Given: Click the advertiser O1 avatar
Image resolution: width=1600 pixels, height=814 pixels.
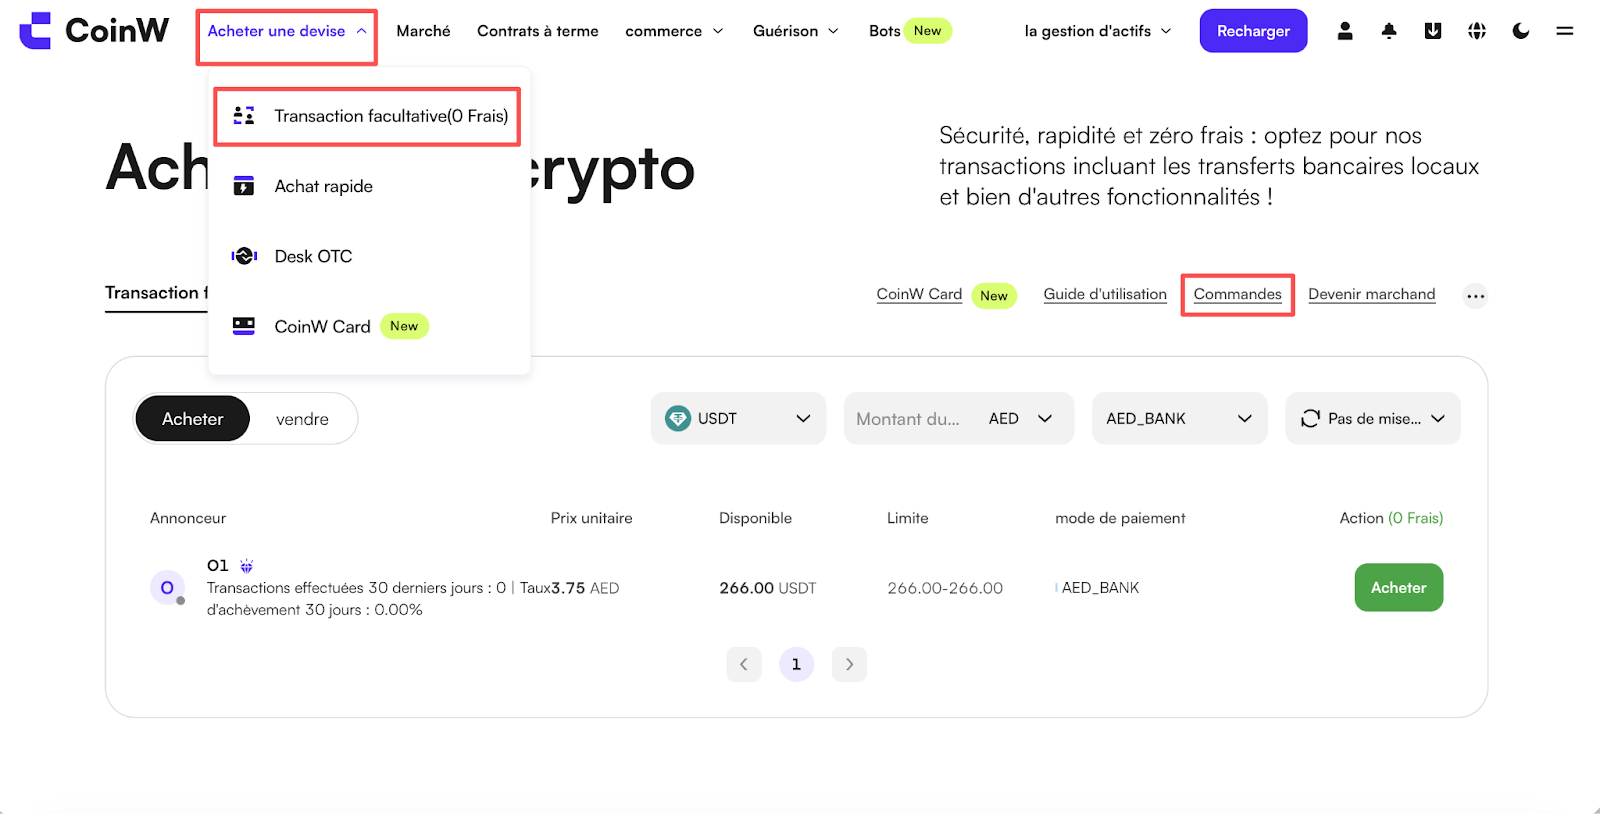Looking at the screenshot, I should tap(167, 588).
